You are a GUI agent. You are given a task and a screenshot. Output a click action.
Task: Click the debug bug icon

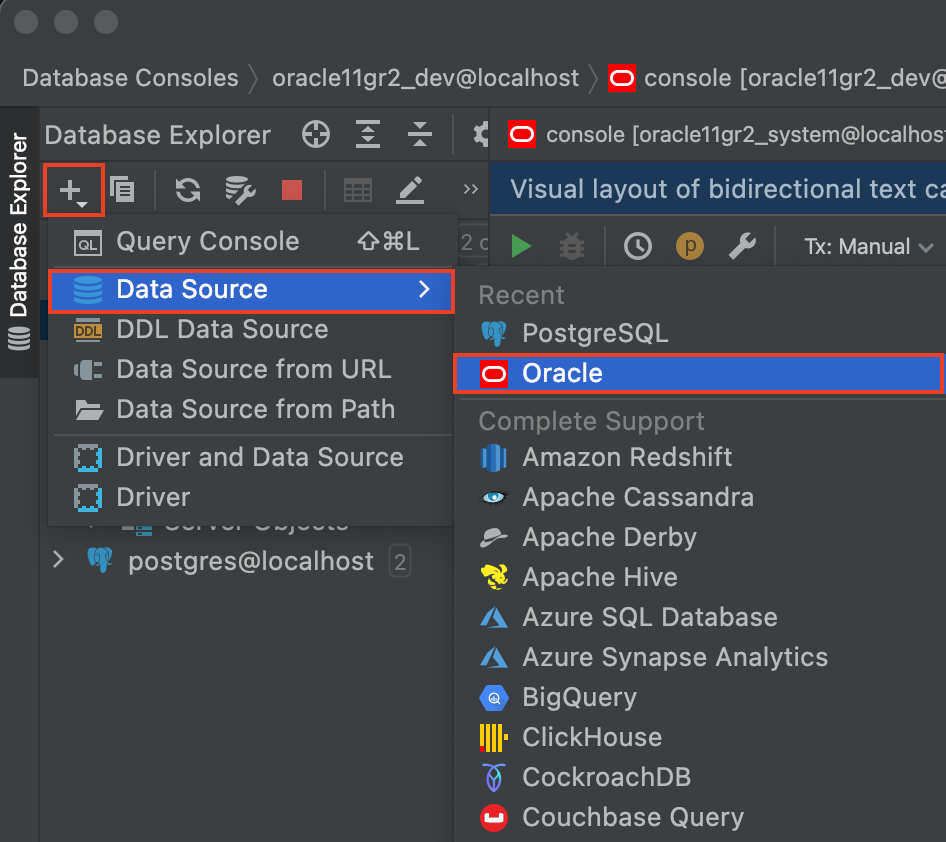[x=572, y=246]
